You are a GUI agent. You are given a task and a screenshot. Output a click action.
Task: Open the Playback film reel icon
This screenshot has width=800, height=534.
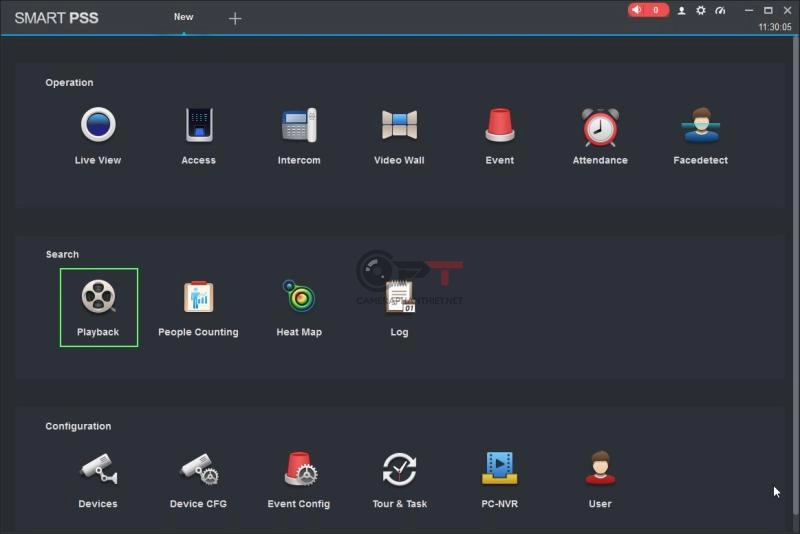pyautogui.click(x=98, y=298)
